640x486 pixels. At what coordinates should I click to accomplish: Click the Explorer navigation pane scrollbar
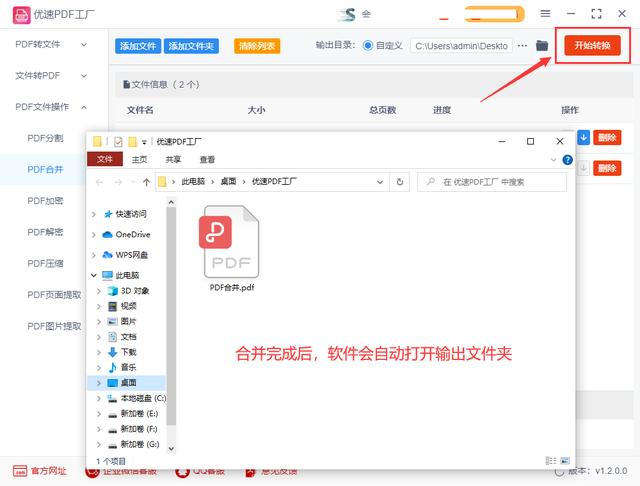pos(171,314)
